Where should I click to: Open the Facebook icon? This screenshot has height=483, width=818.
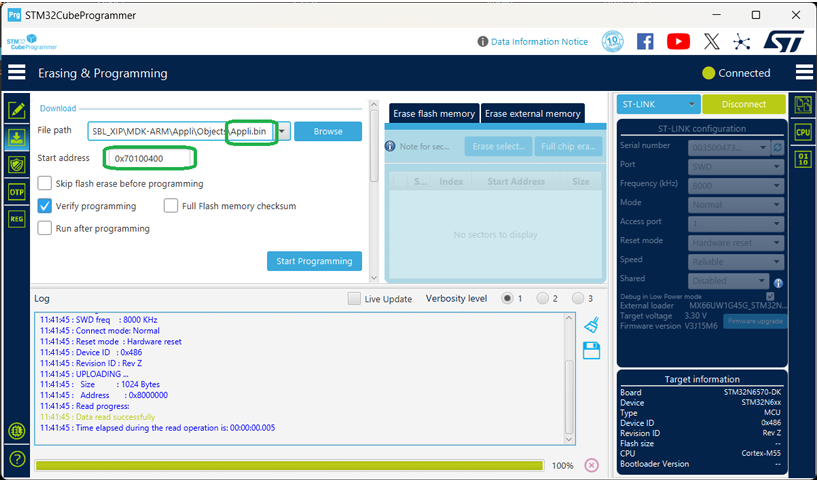tap(645, 41)
